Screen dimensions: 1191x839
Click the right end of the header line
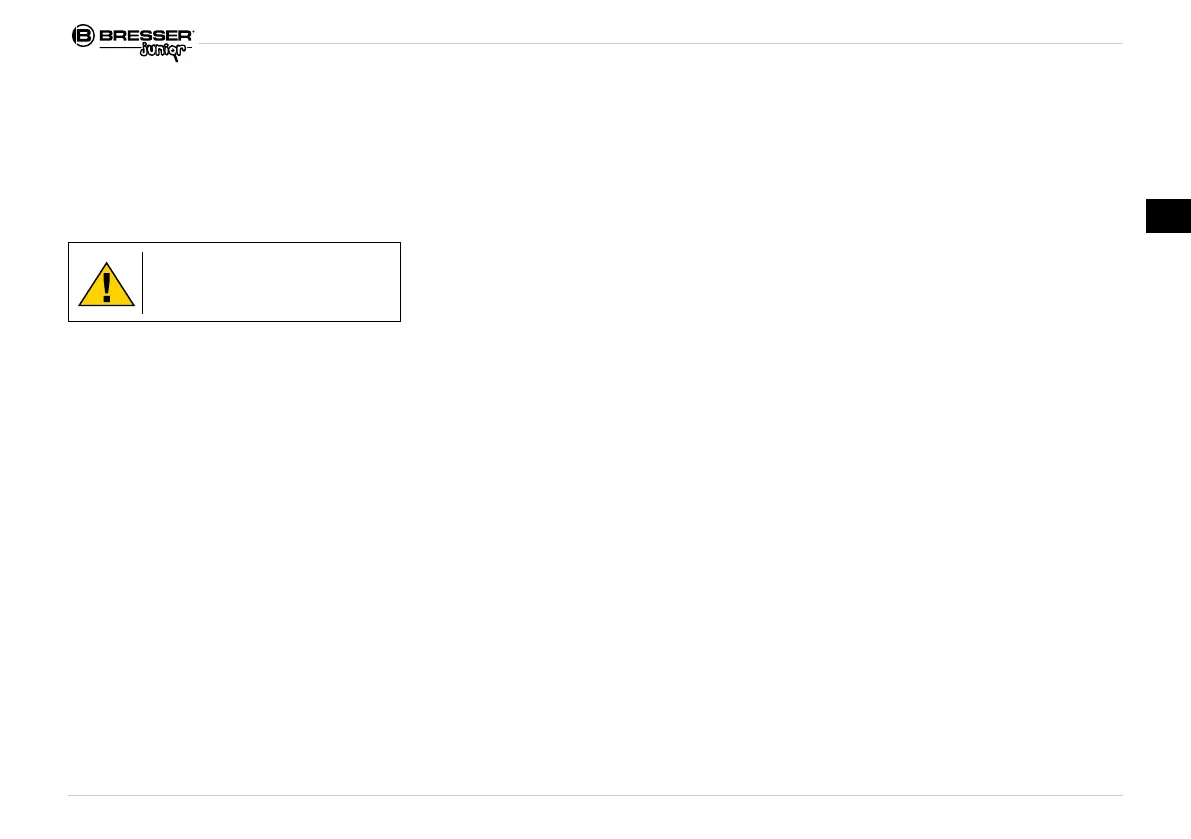point(1120,43)
